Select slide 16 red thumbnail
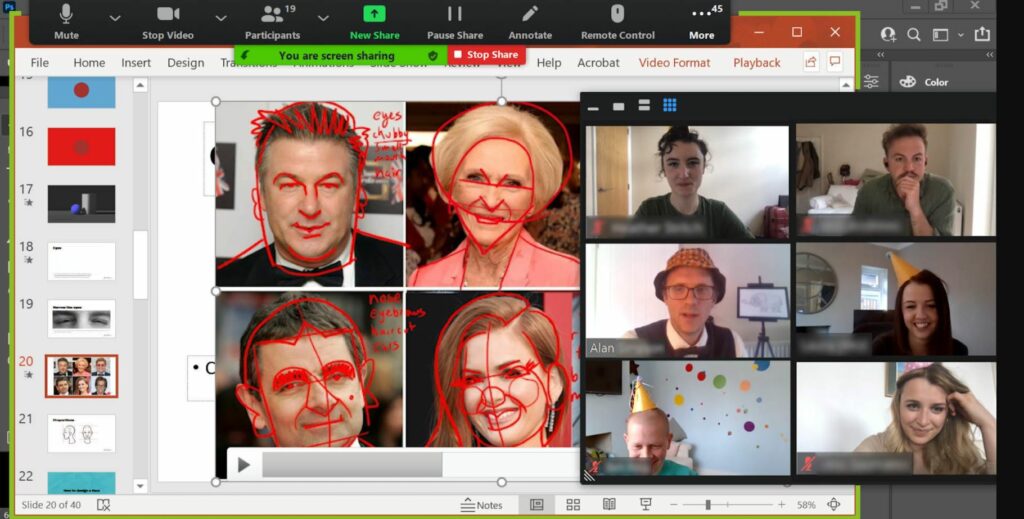Image resolution: width=1024 pixels, height=519 pixels. point(82,146)
